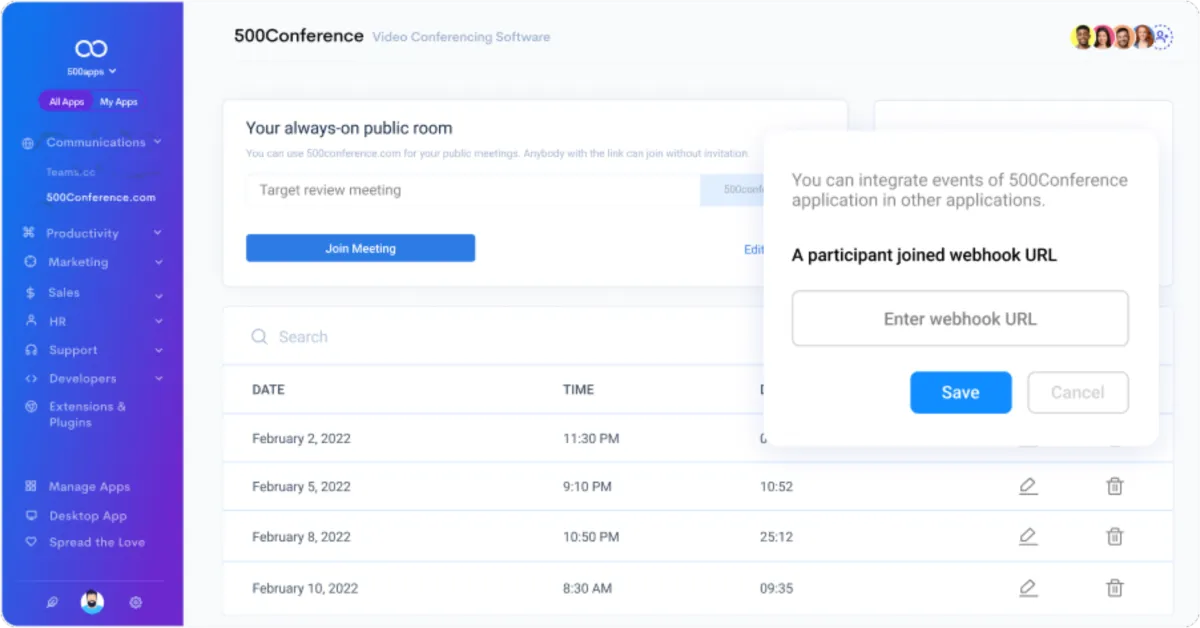Image resolution: width=1200 pixels, height=628 pixels.
Task: Edit the February 10, 2022 meeting
Action: 1027,588
